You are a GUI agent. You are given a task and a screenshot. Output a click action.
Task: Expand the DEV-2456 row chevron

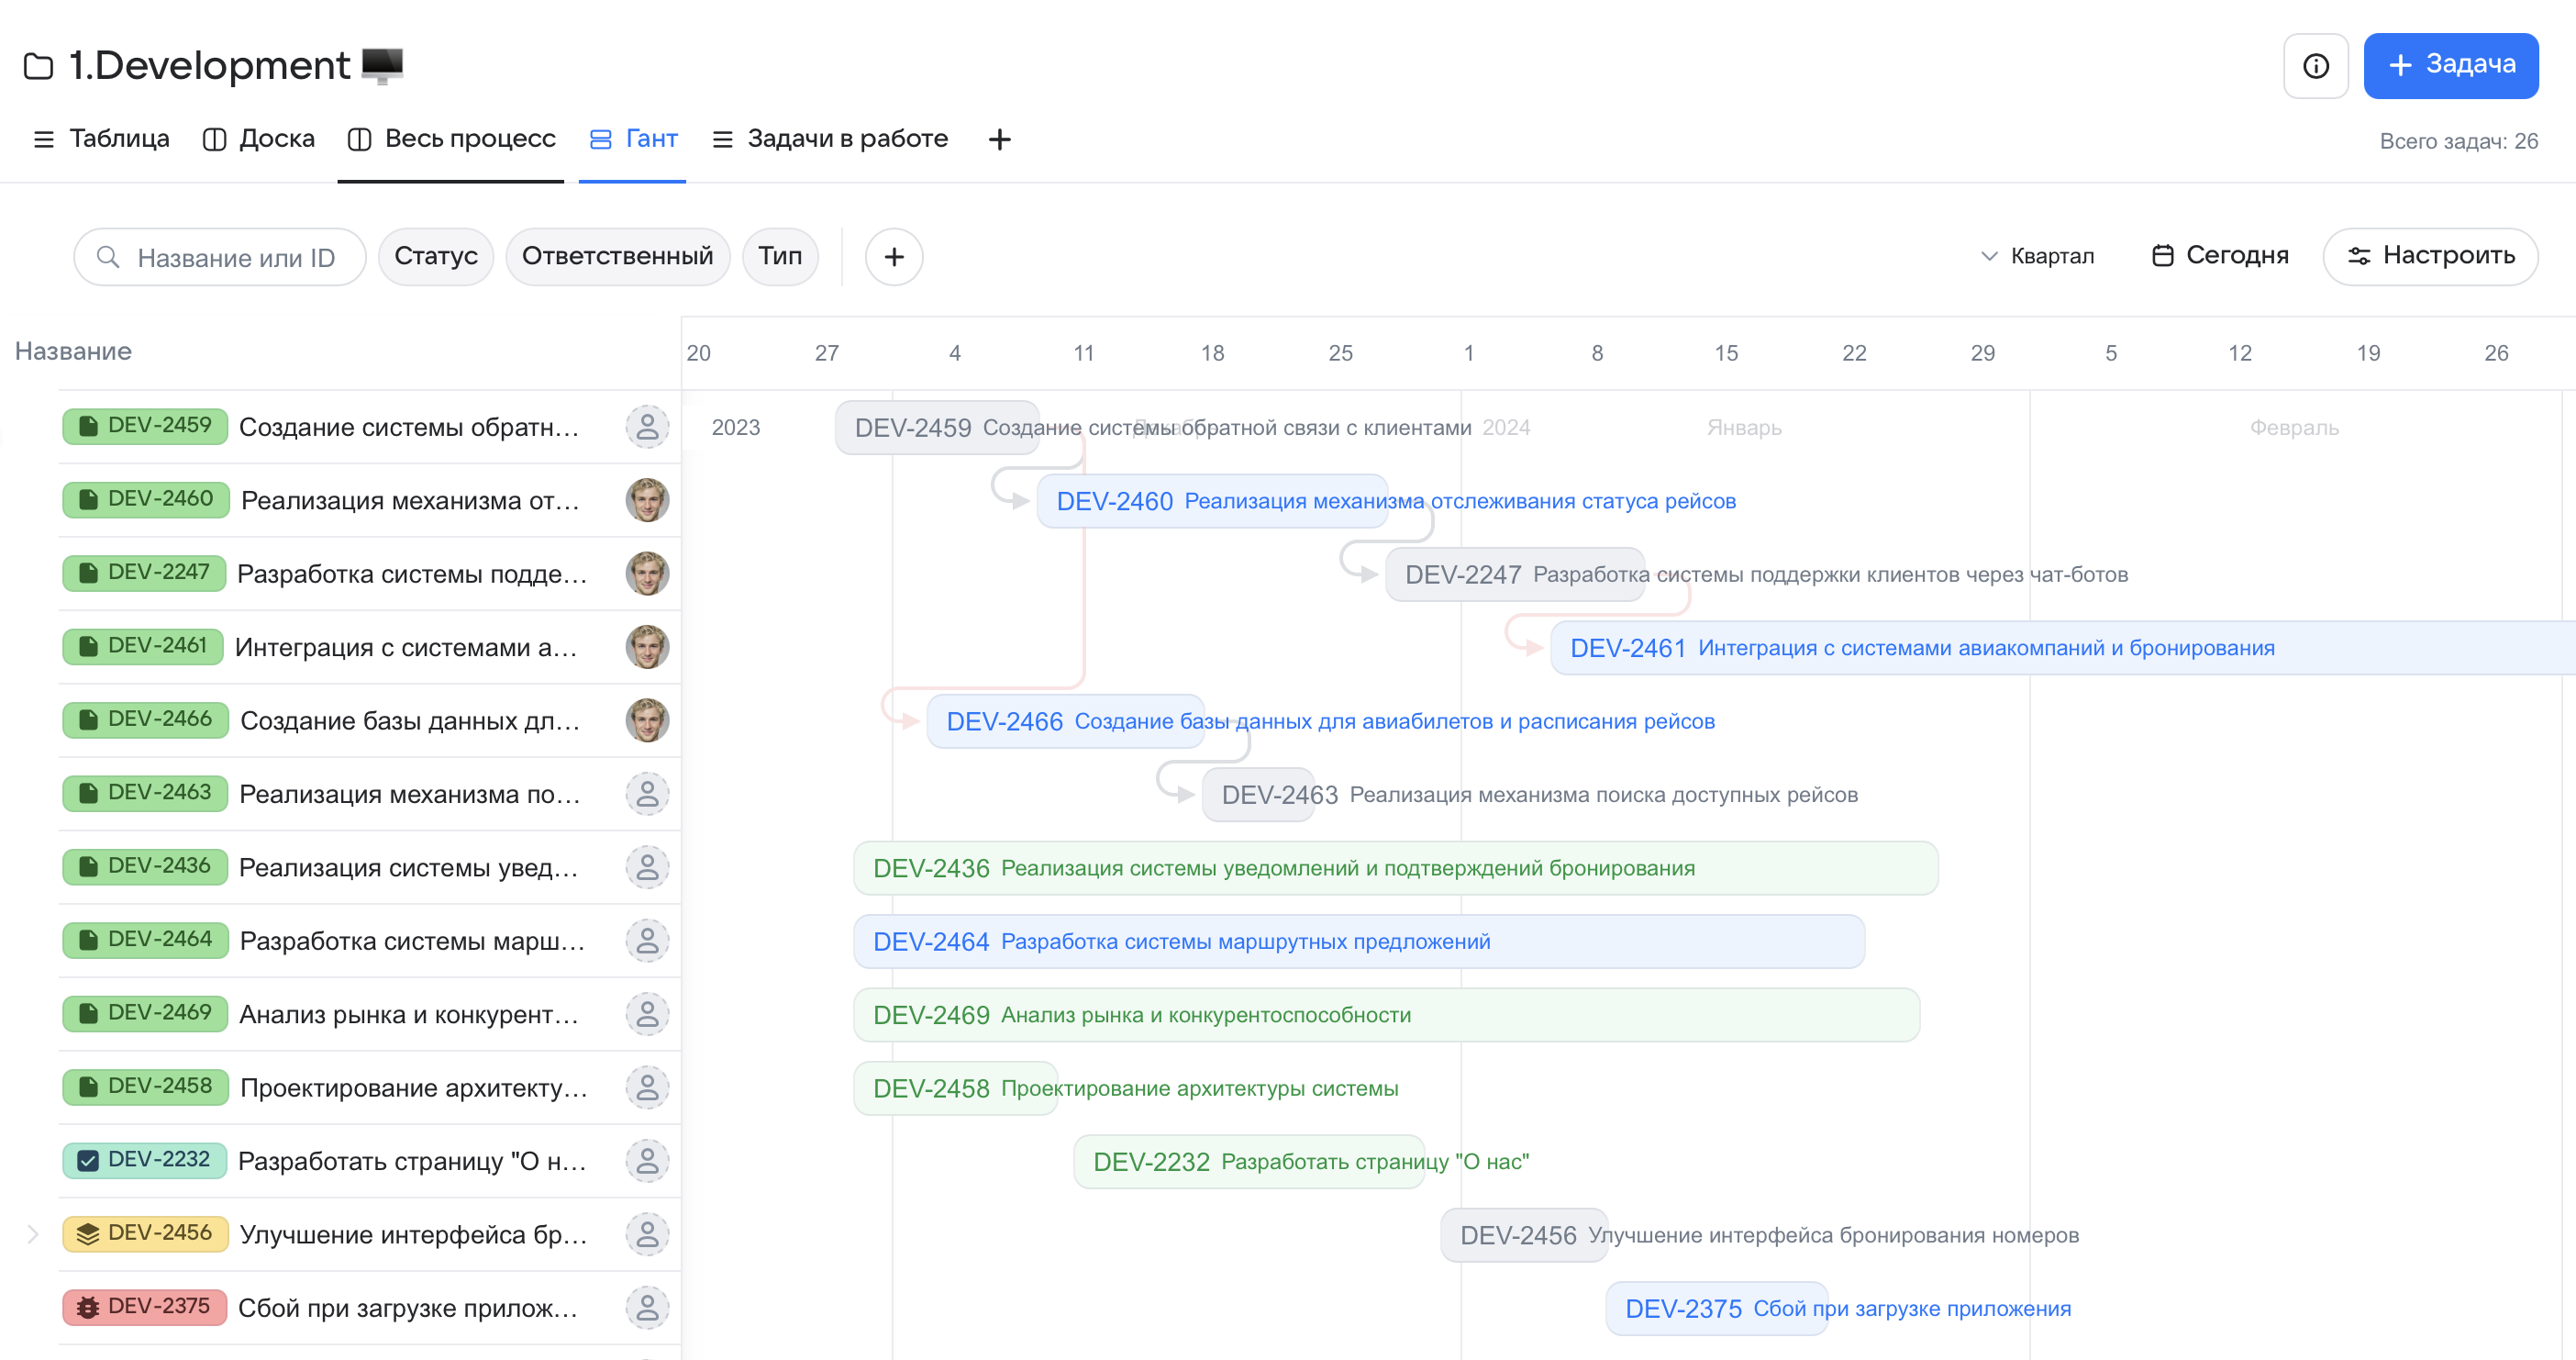(32, 1234)
